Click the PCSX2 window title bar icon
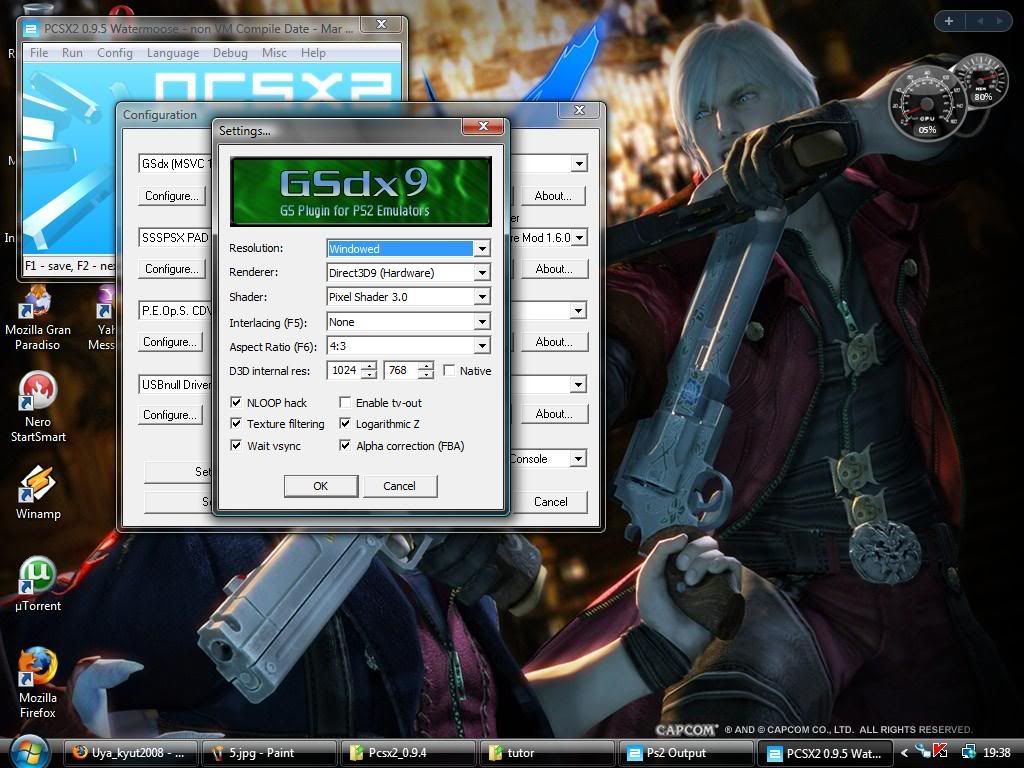The width and height of the screenshot is (1024, 768). click(31, 29)
